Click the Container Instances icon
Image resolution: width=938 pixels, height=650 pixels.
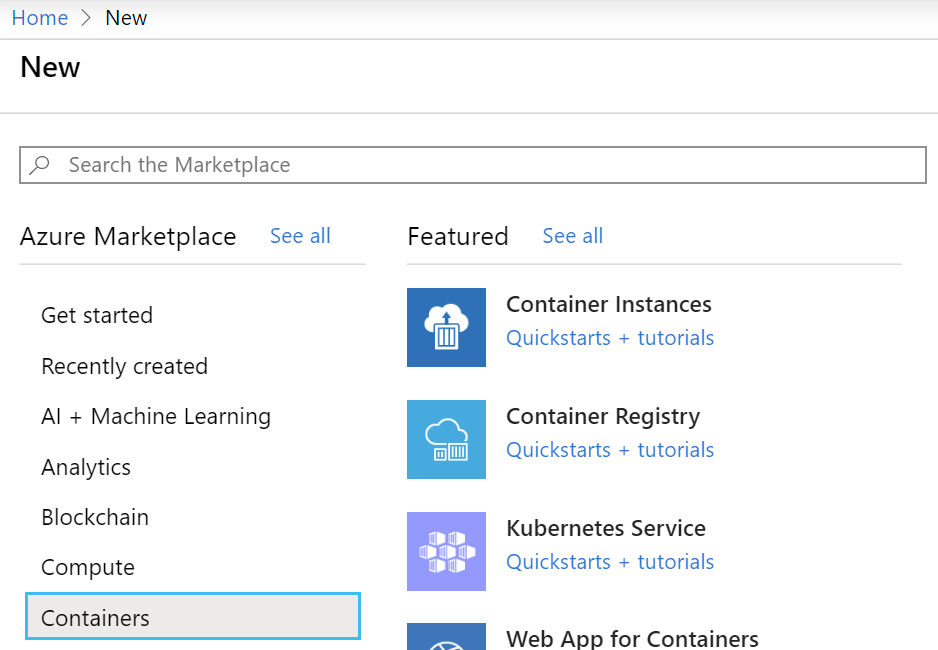[446, 327]
